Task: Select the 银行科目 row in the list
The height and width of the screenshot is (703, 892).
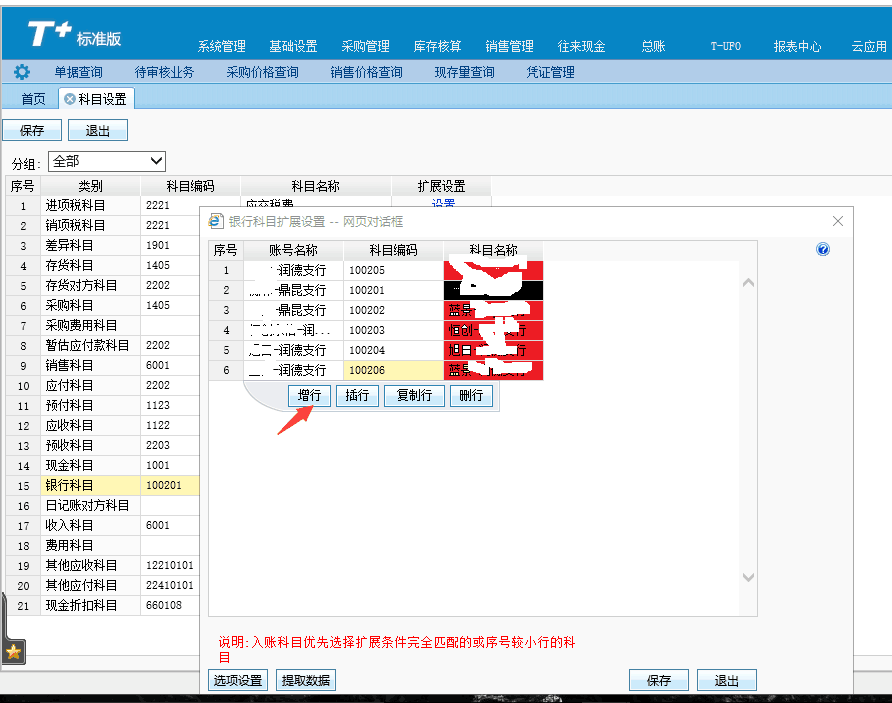Action: point(102,485)
